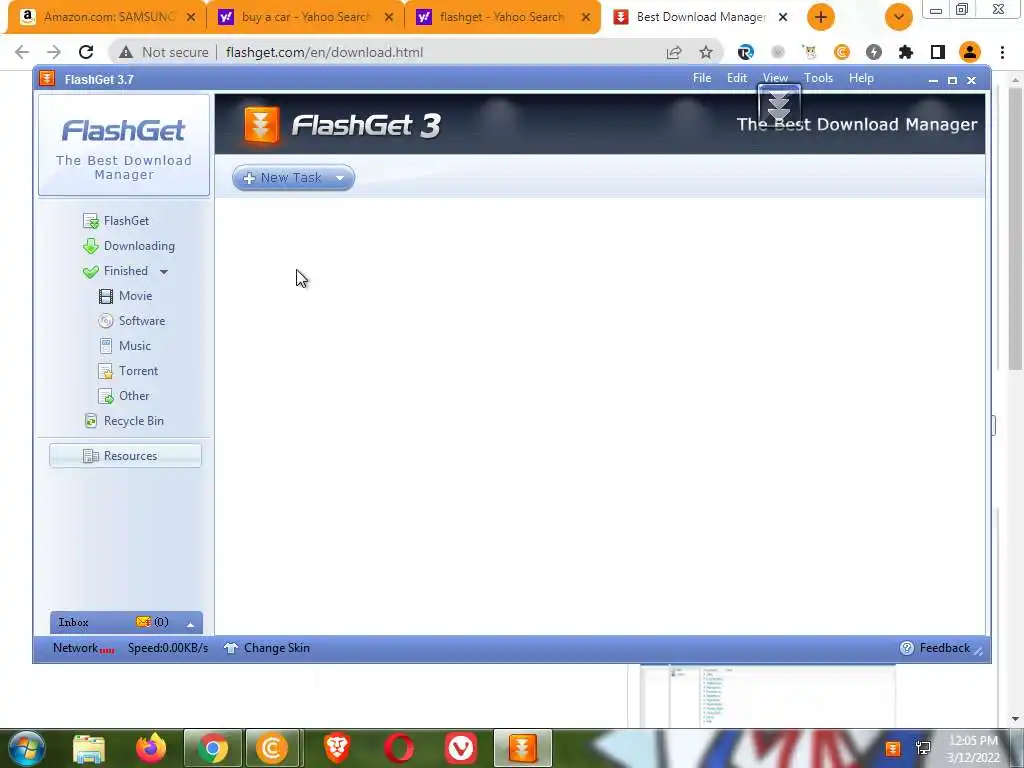1024x768 pixels.
Task: Click the Not secure warning indicator
Action: [163, 52]
